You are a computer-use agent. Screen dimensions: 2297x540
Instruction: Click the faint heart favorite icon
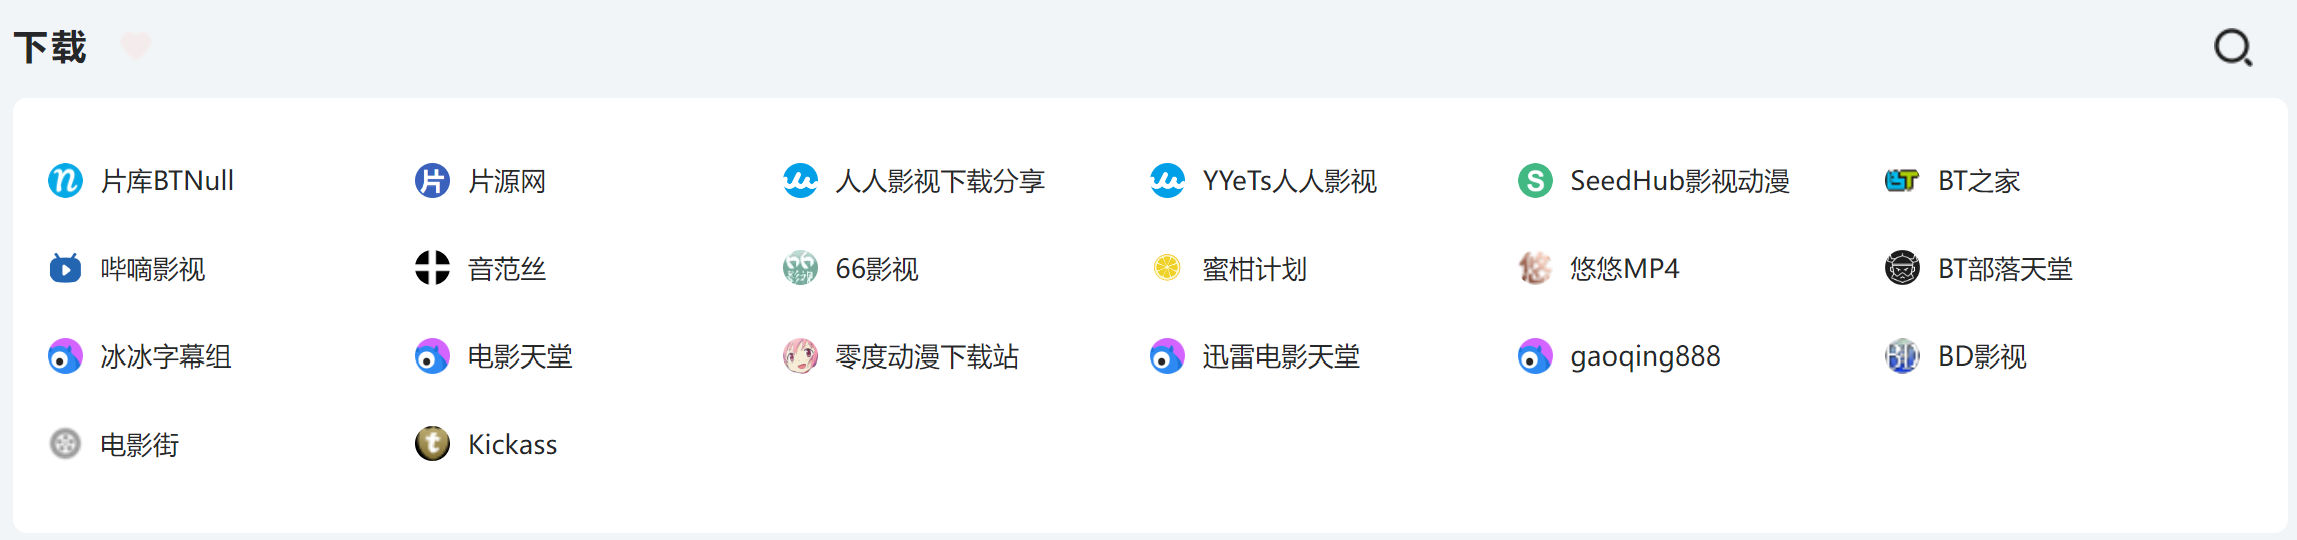[x=136, y=46]
